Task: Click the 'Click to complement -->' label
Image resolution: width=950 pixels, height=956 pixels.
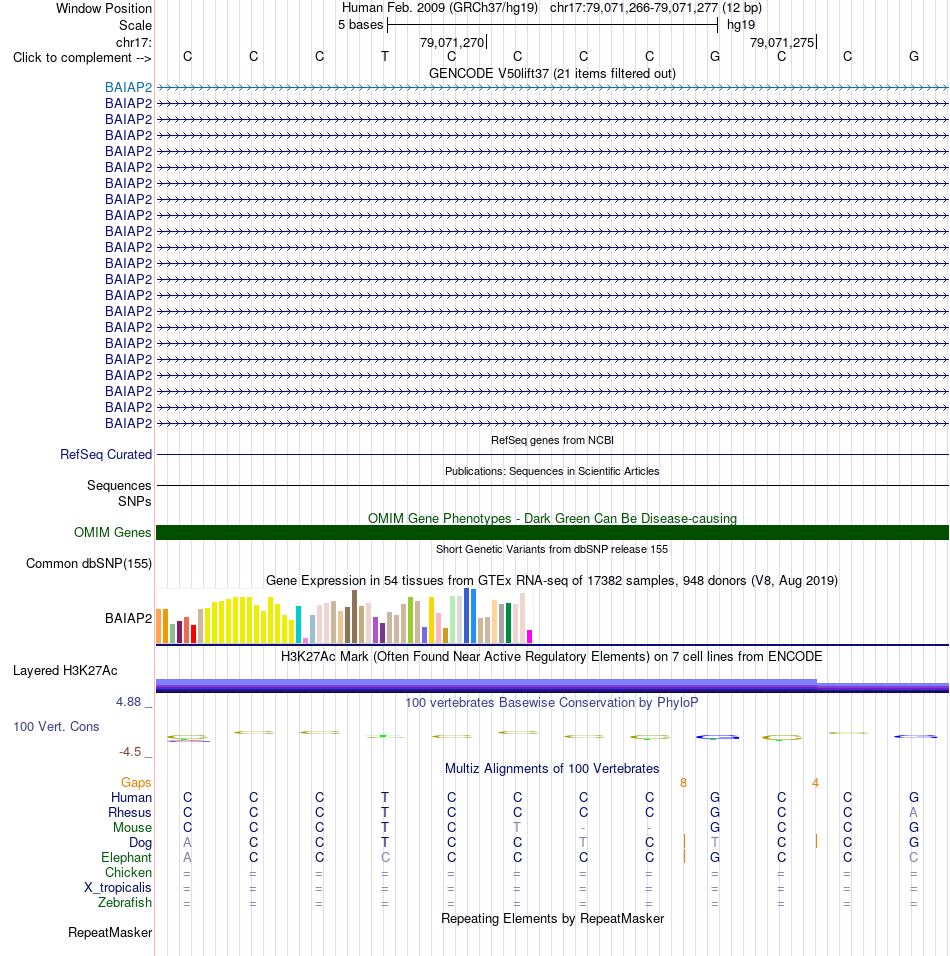Action: 82,57
